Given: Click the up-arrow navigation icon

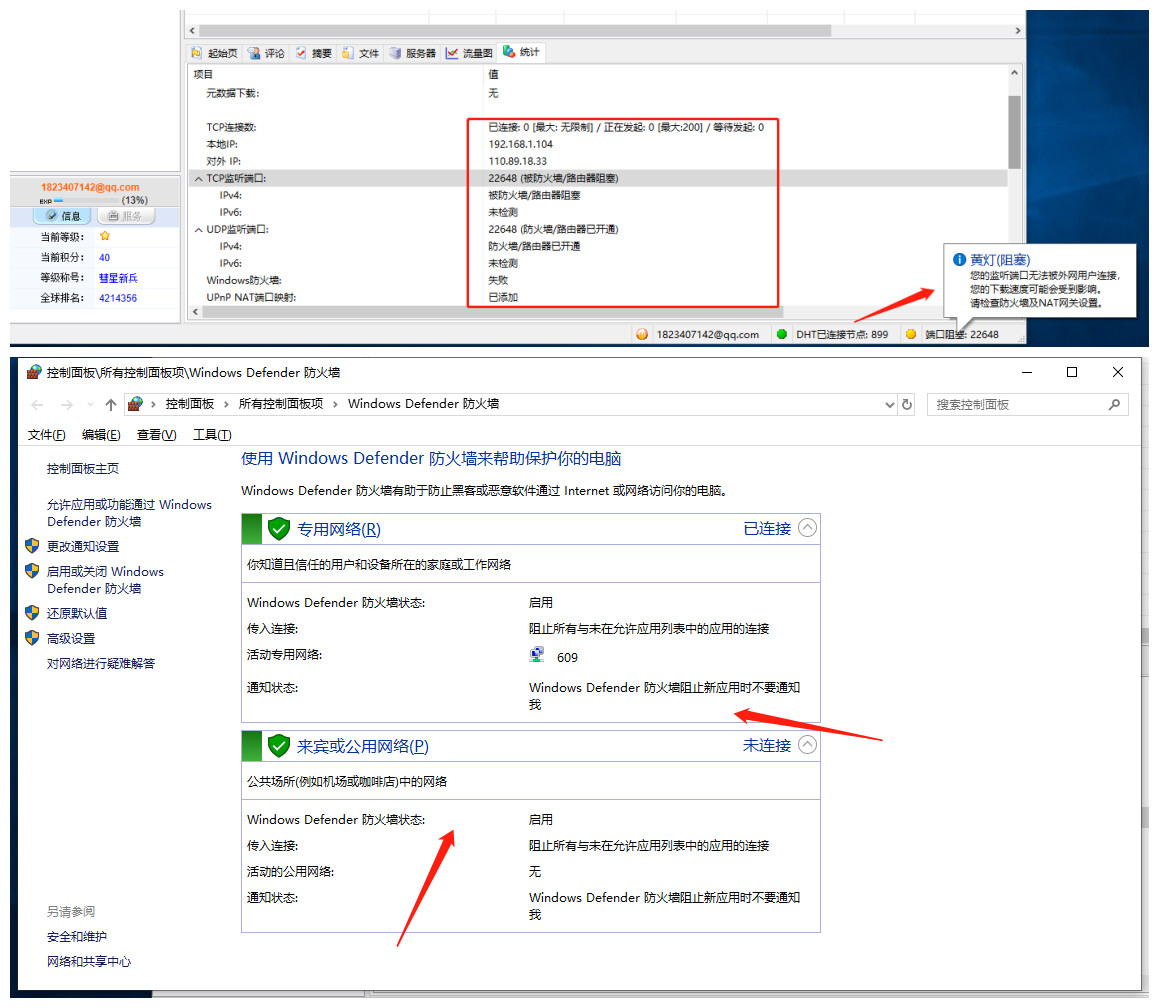Looking at the screenshot, I should click(110, 405).
